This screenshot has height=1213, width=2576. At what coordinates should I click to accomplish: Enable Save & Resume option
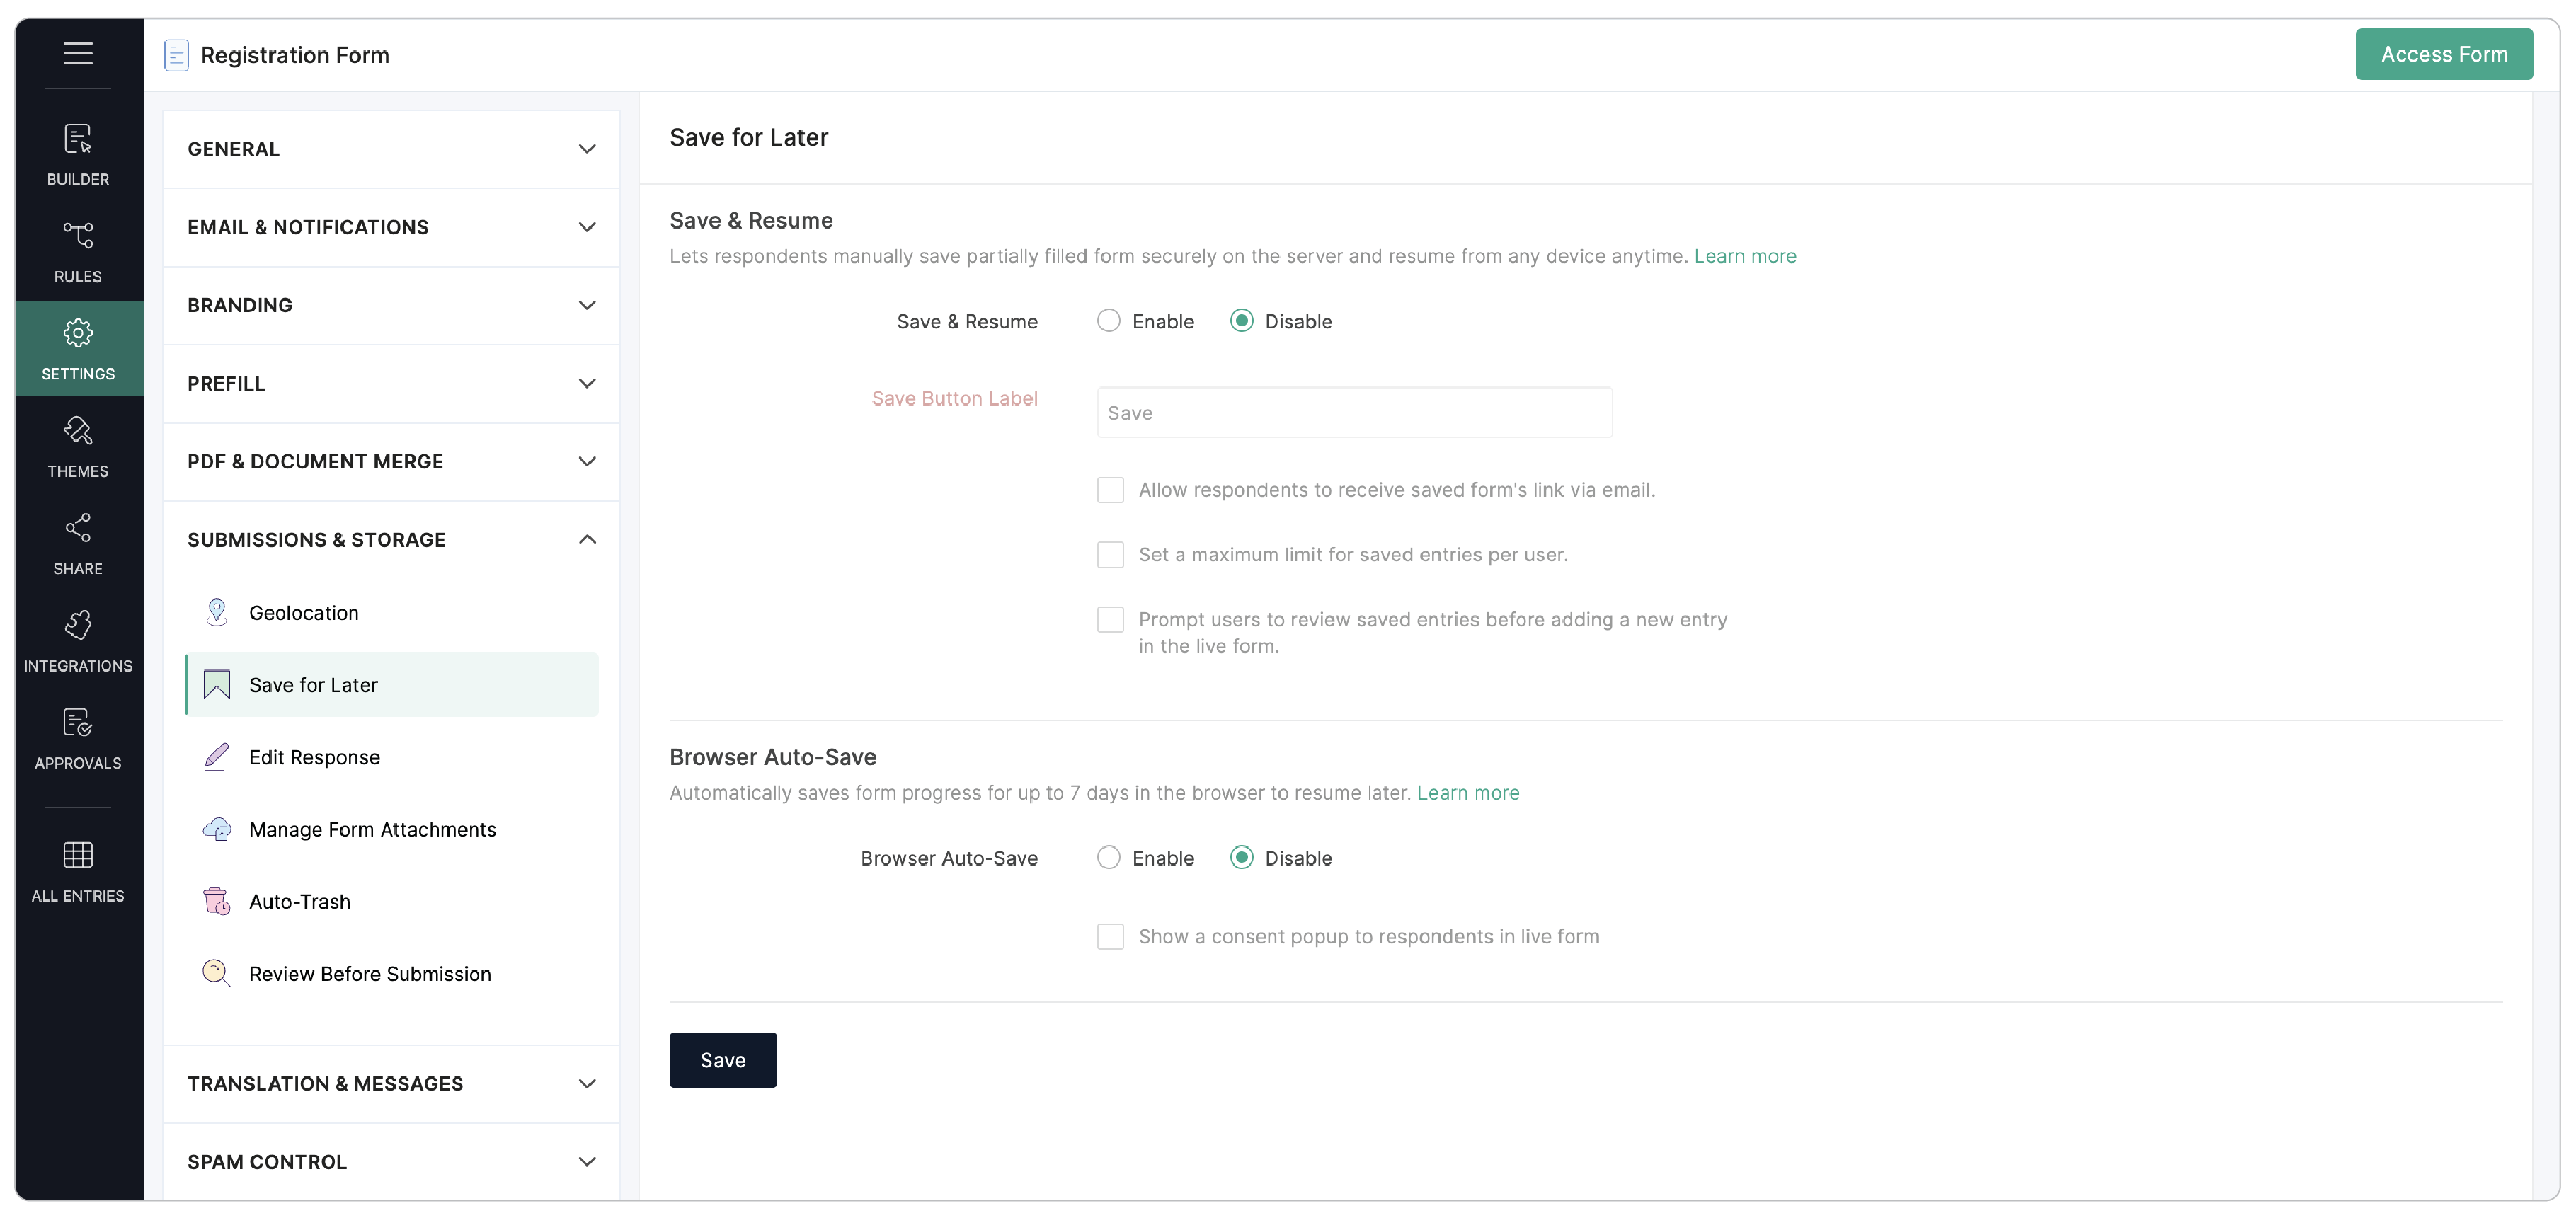point(1108,320)
